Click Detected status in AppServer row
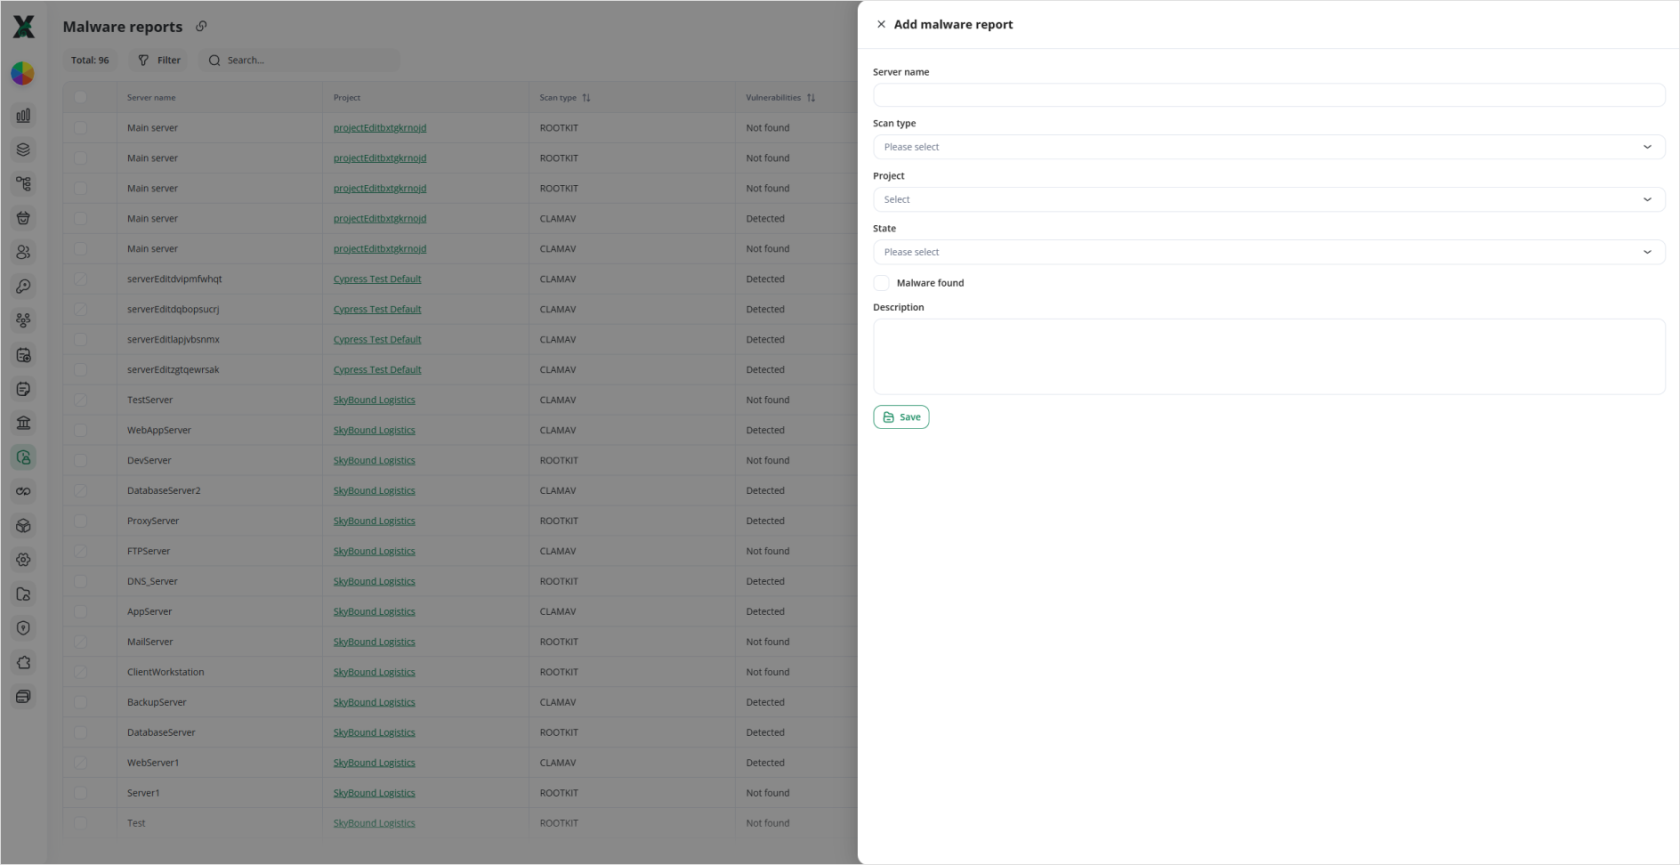Image resolution: width=1680 pixels, height=865 pixels. click(765, 612)
